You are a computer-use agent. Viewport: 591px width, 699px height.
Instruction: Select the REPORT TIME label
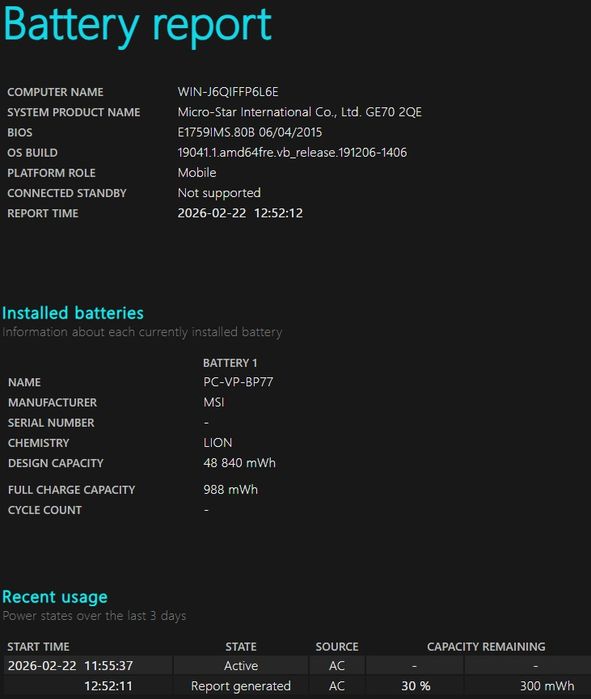coord(42,214)
